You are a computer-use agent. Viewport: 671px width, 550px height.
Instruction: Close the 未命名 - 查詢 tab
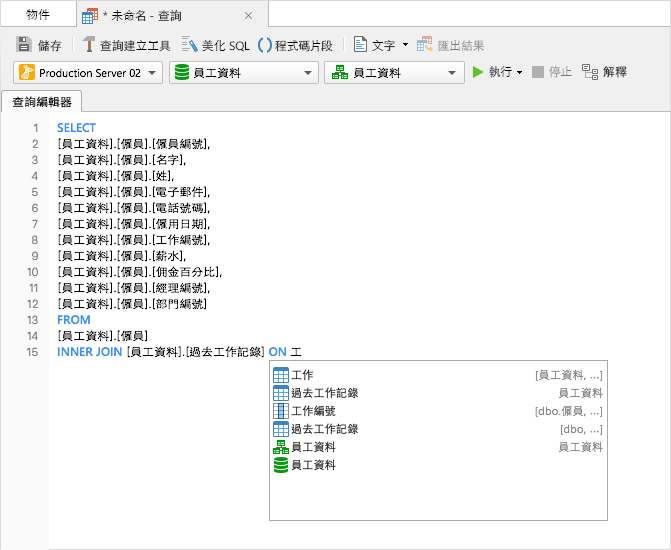pos(249,15)
